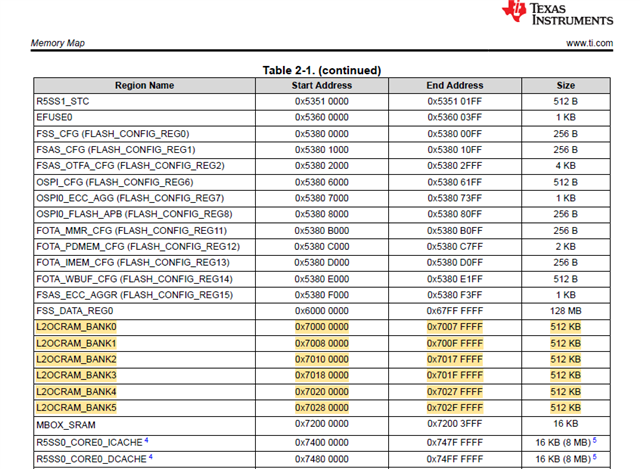Image resolution: width=640 pixels, height=469 pixels.
Task: Click end address 0x5380 C7FF
Action: tap(455, 247)
